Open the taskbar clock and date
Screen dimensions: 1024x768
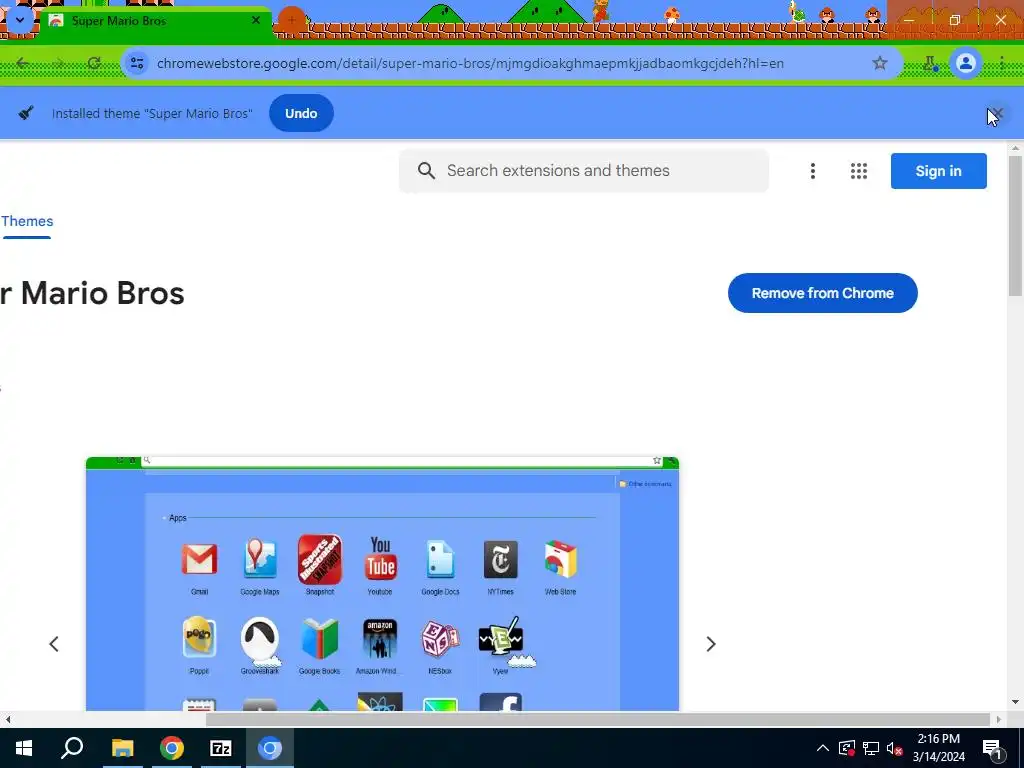click(938, 748)
